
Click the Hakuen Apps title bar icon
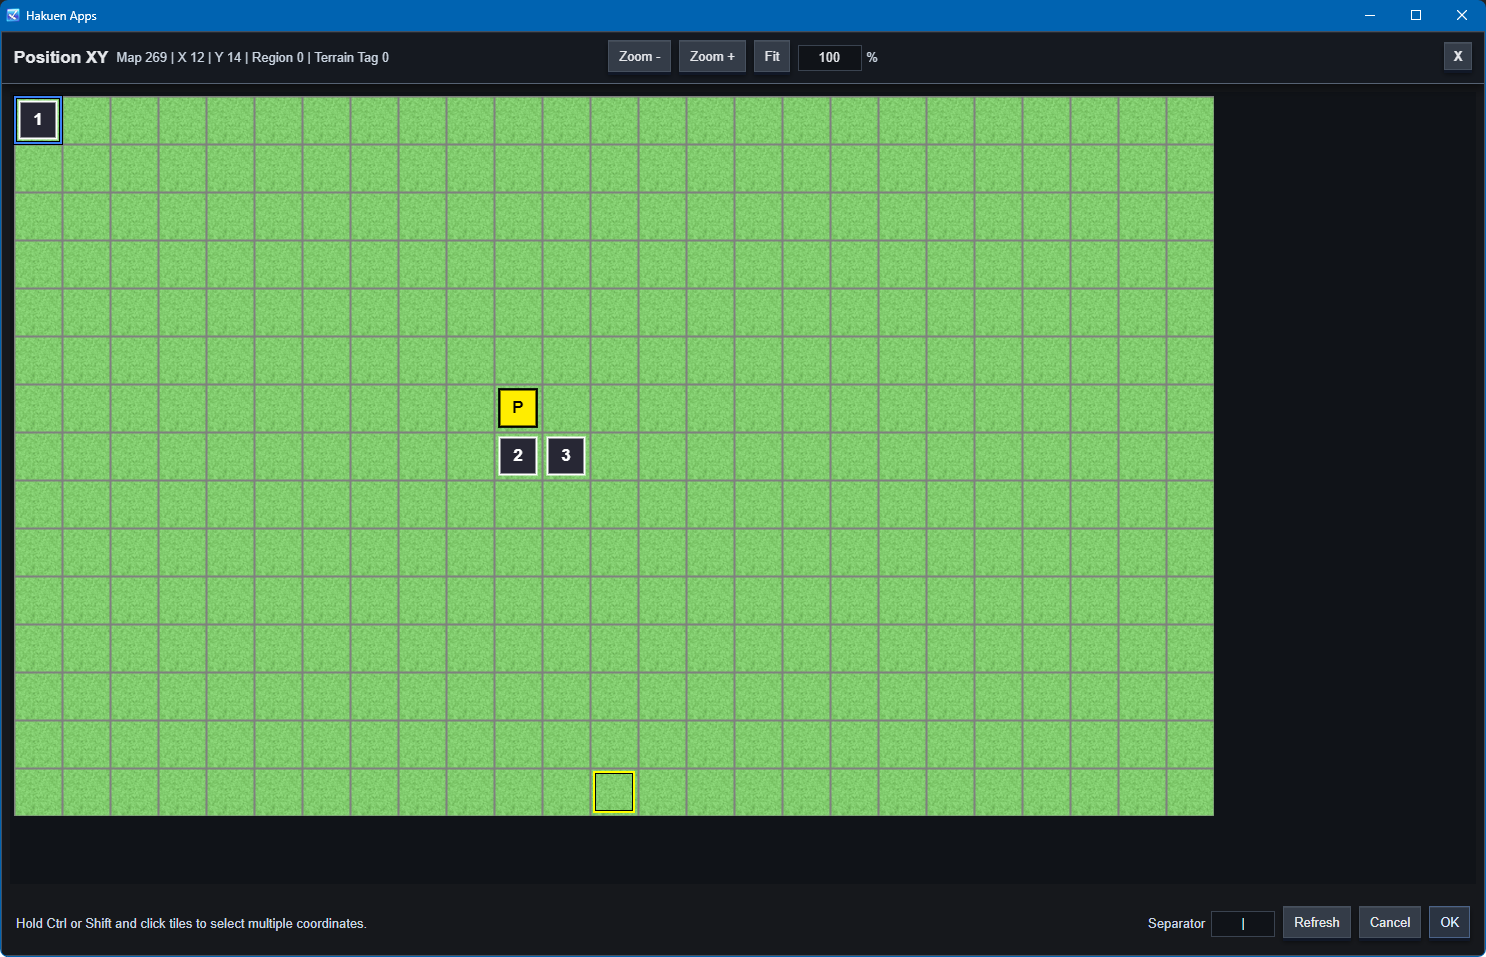[x=13, y=15]
